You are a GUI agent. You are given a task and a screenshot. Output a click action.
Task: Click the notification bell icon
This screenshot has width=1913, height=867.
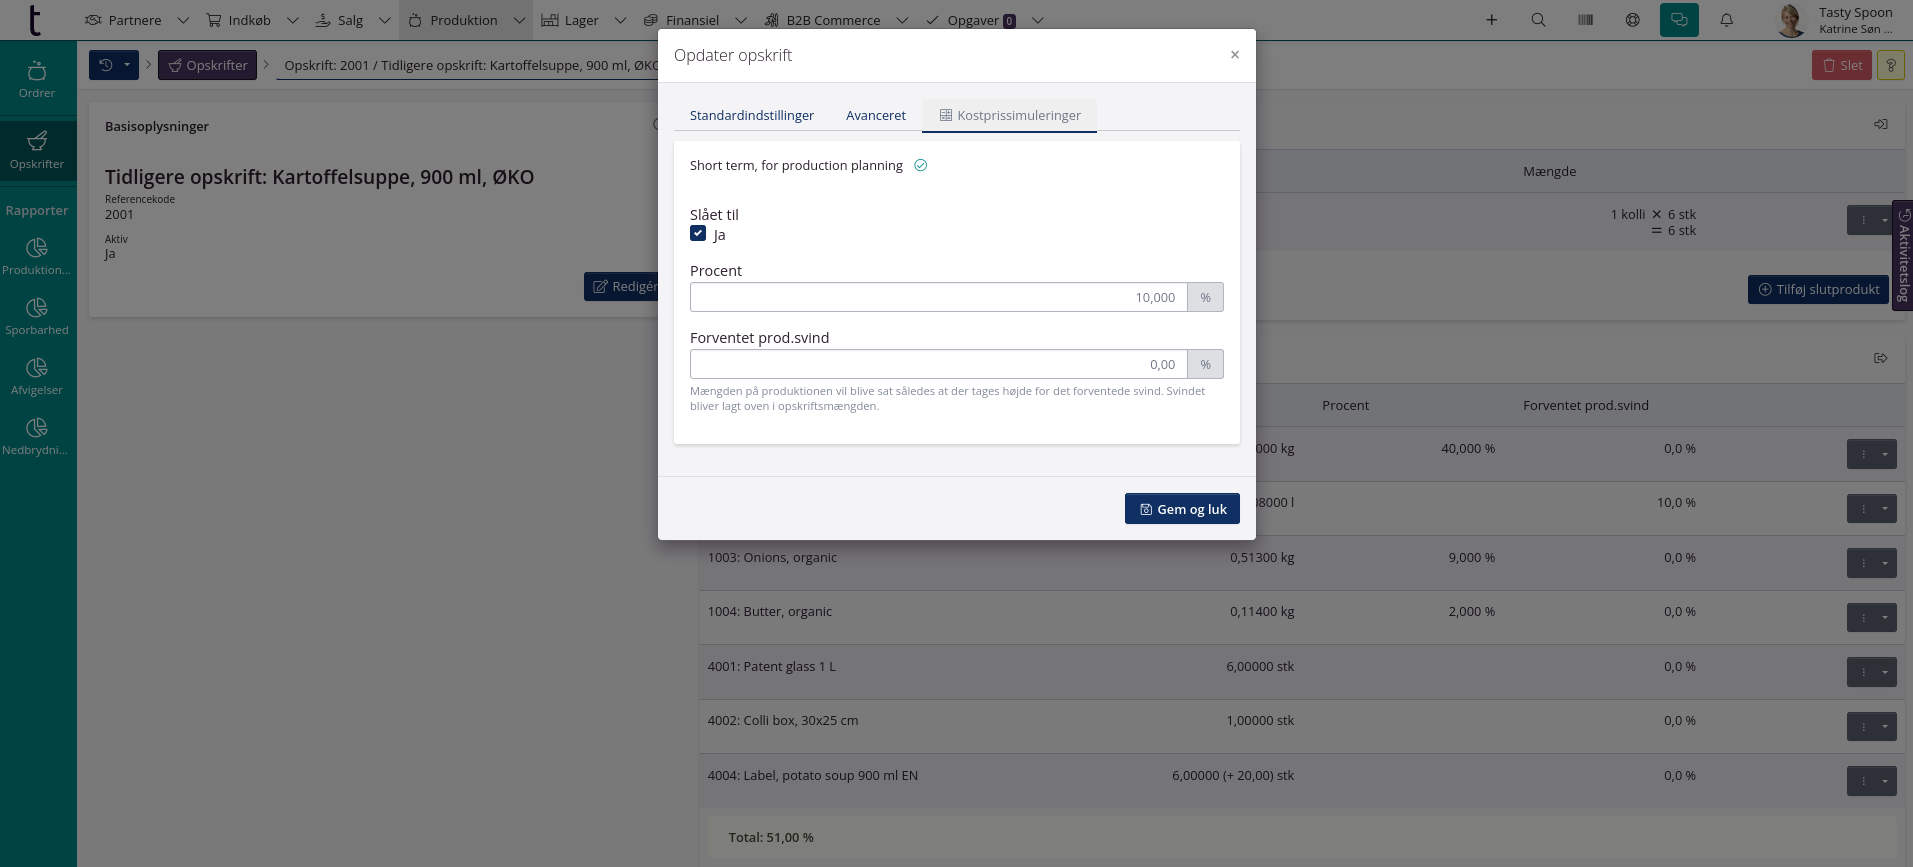[1726, 20]
